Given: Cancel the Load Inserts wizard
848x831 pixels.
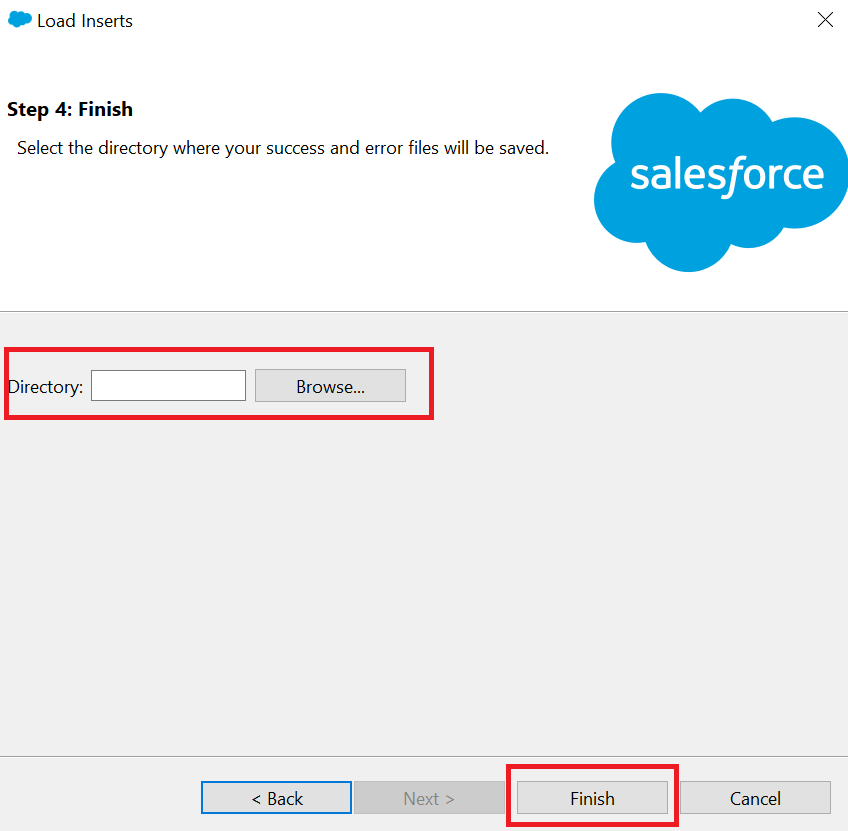Looking at the screenshot, I should coord(756,797).
